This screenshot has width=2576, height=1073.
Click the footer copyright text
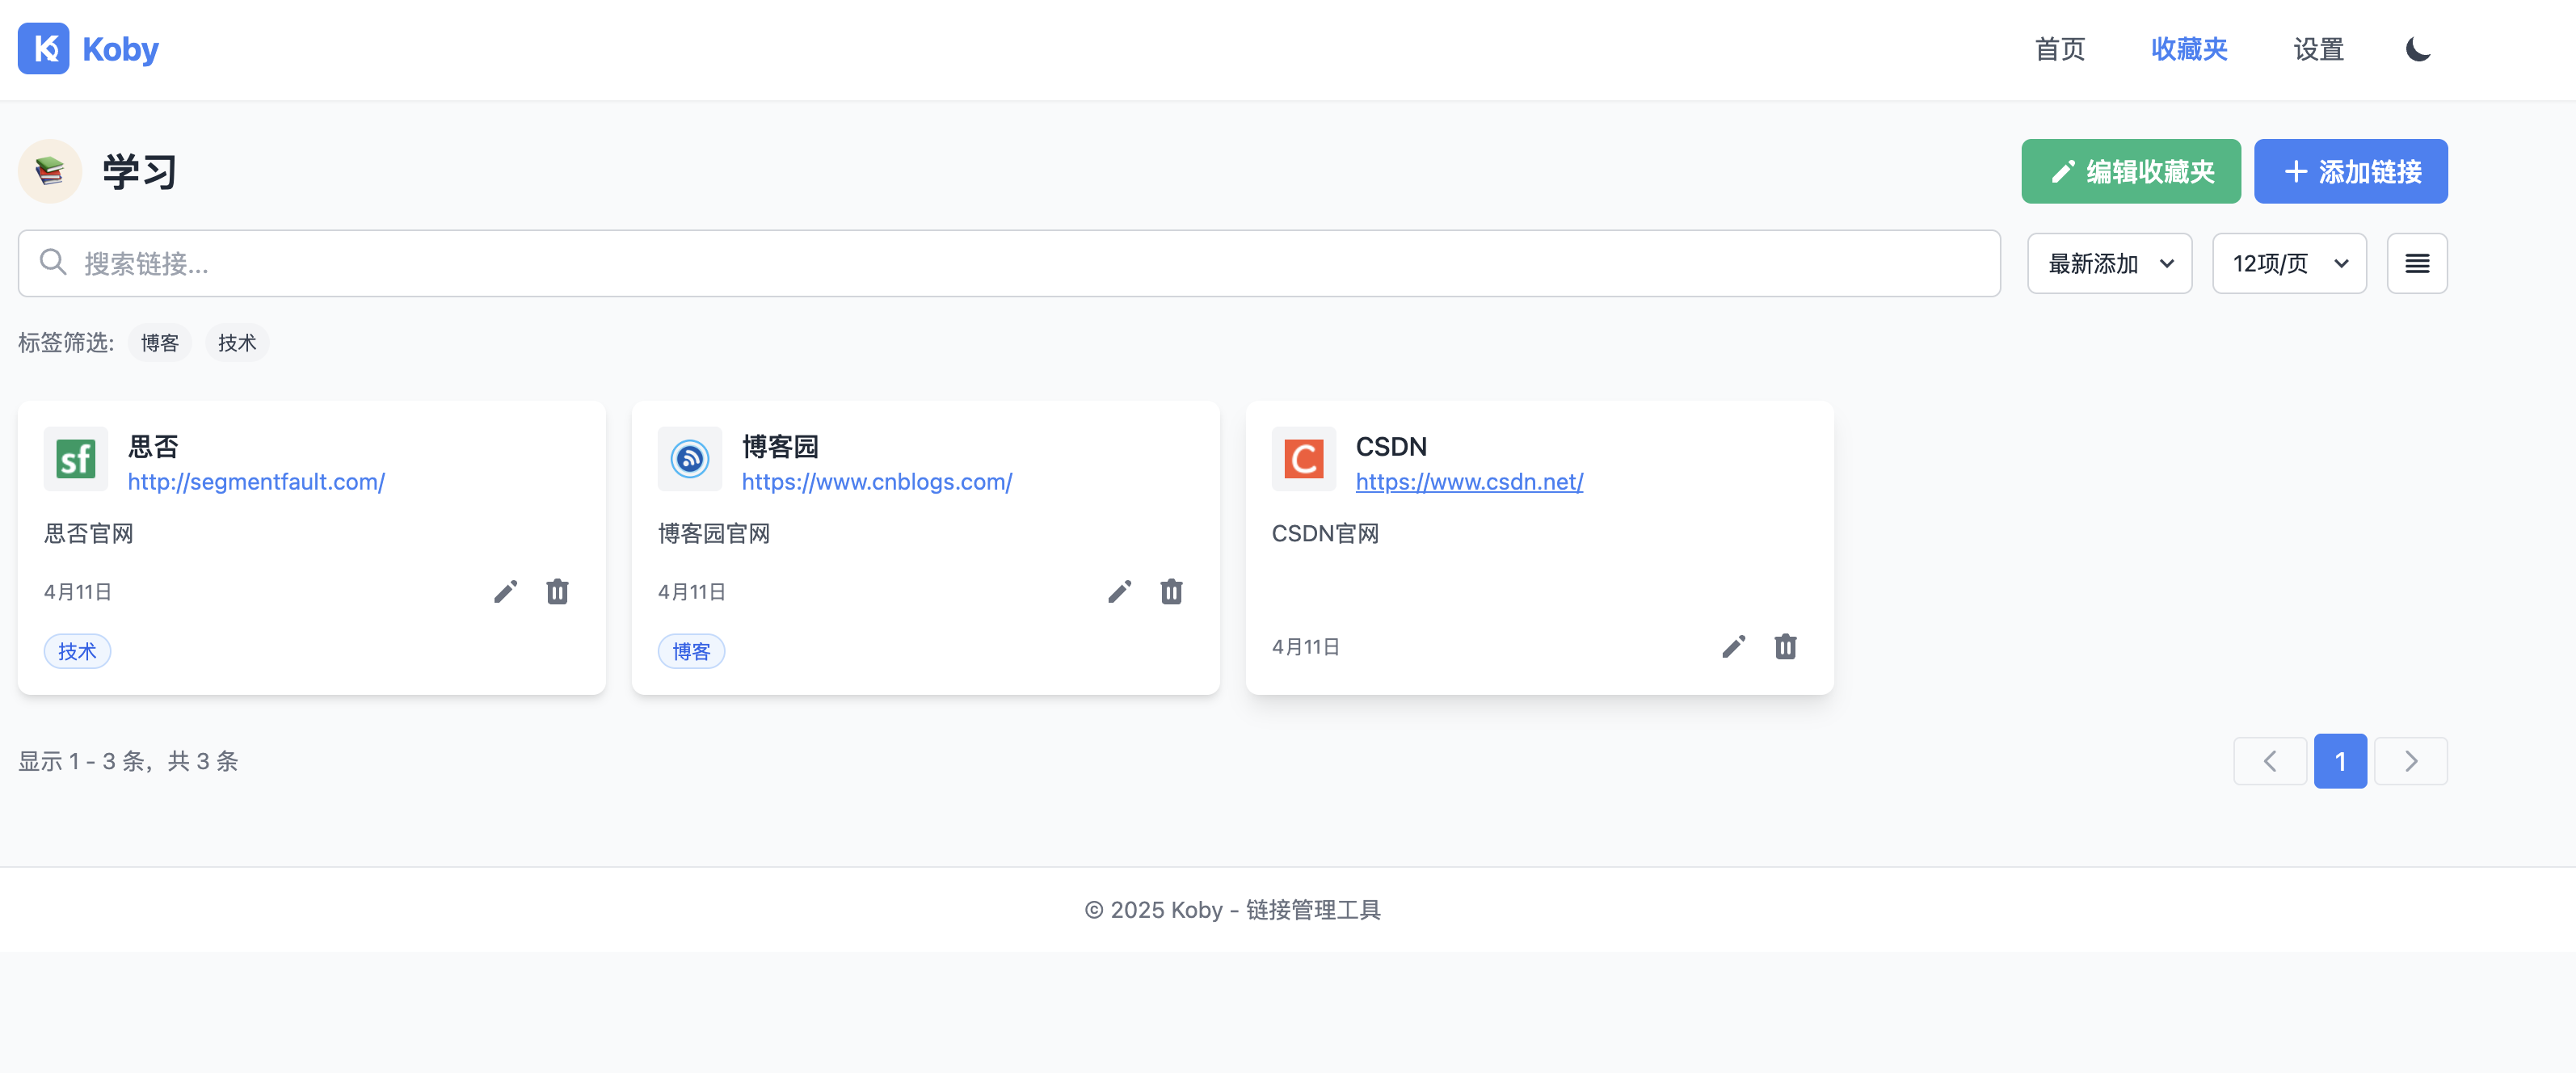click(1232, 909)
